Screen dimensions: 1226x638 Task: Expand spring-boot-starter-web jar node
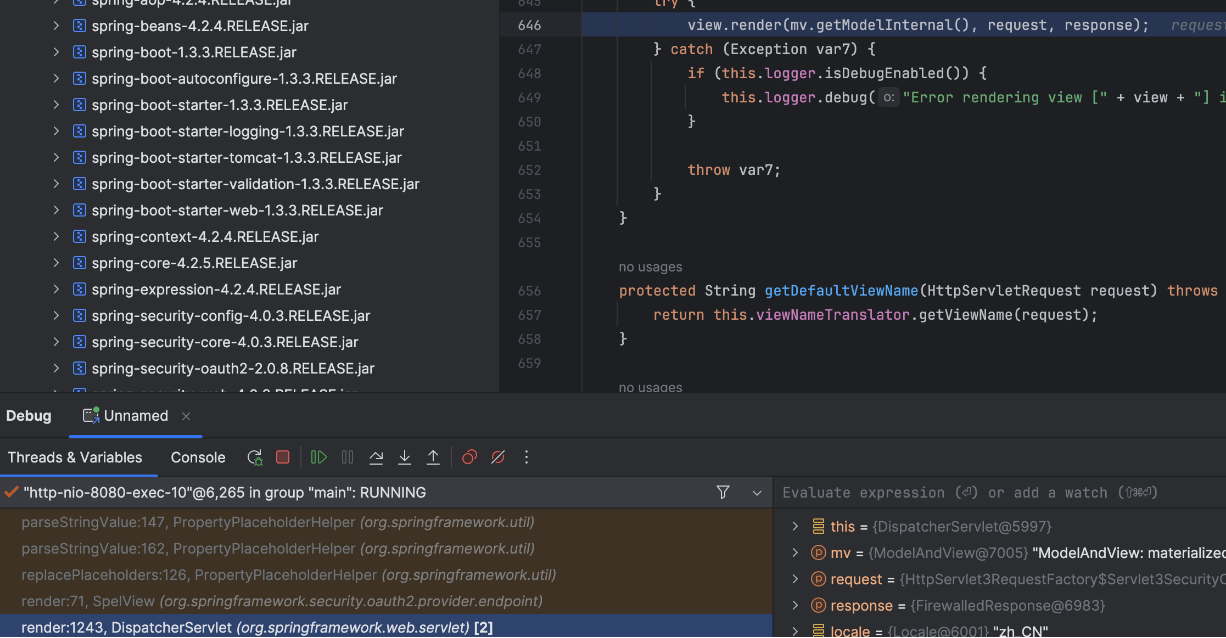coord(56,210)
